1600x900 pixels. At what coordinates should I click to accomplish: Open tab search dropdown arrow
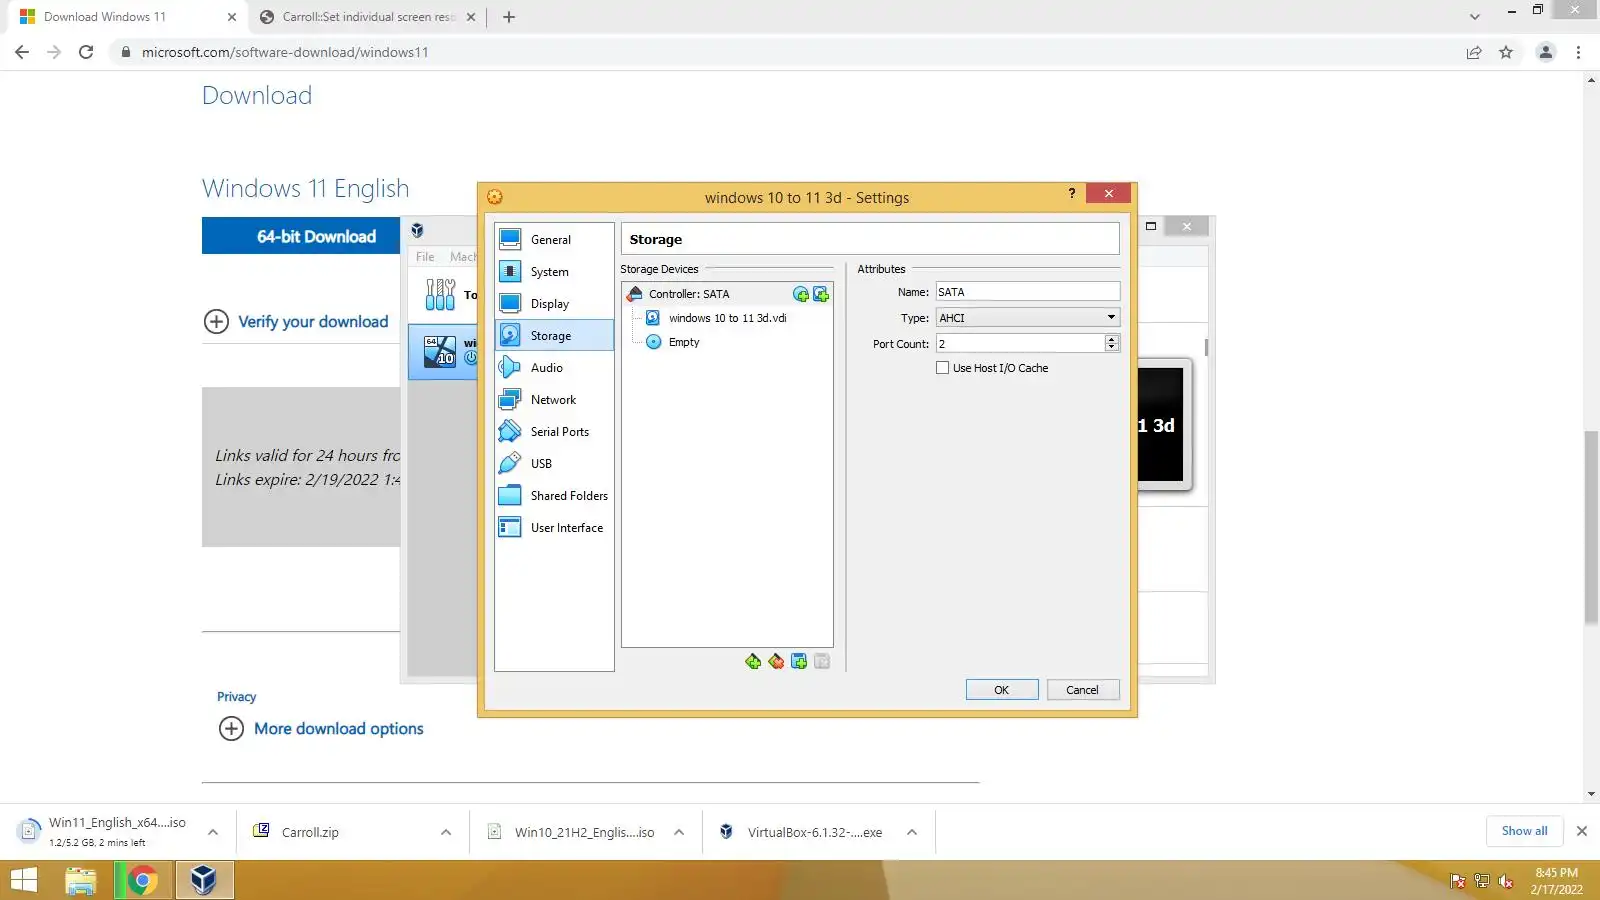point(1474,17)
